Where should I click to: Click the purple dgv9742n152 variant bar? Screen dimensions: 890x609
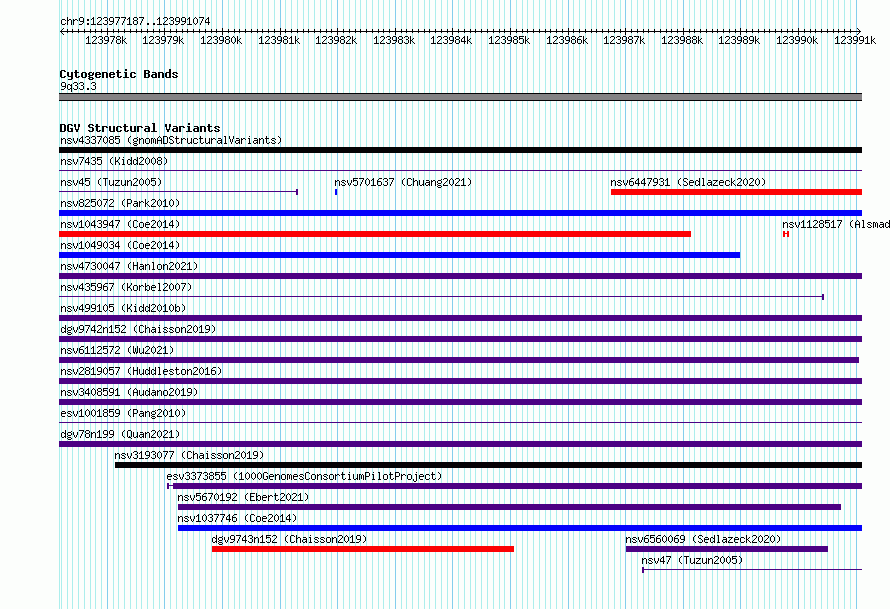[x=460, y=339]
